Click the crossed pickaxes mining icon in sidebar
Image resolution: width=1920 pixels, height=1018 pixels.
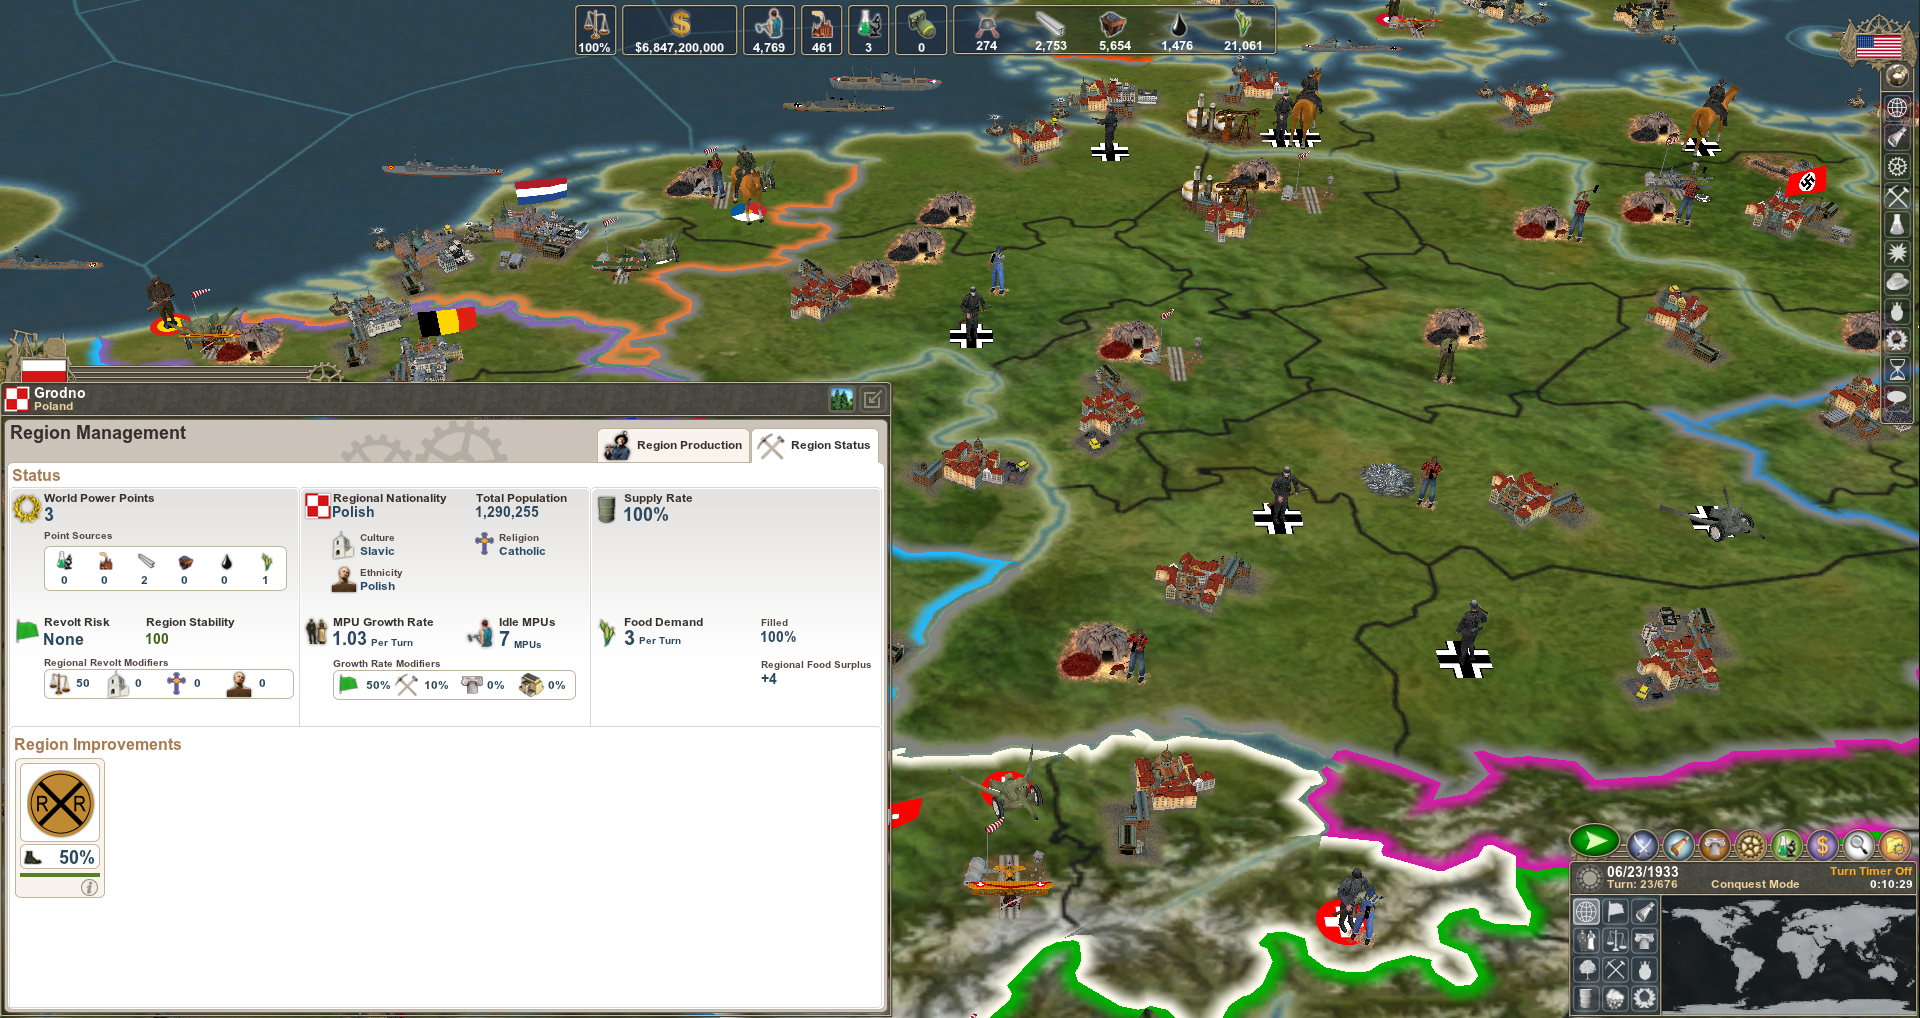pyautogui.click(x=1897, y=197)
